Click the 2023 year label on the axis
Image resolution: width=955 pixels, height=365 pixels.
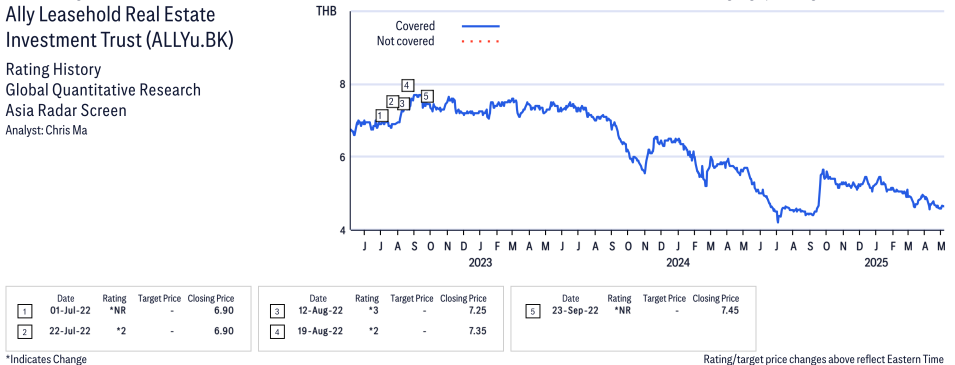480,263
